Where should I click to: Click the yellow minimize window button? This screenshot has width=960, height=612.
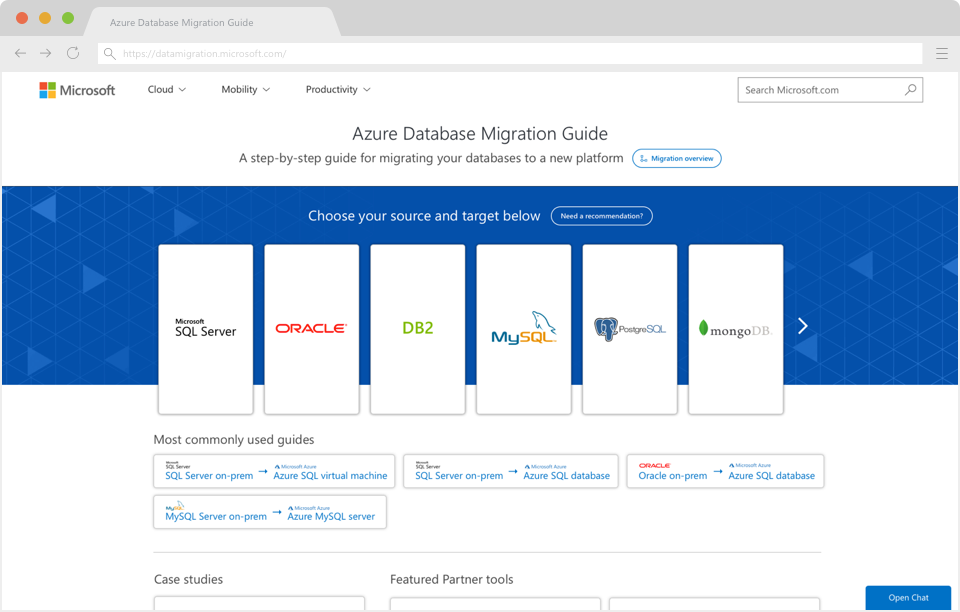pos(45,18)
